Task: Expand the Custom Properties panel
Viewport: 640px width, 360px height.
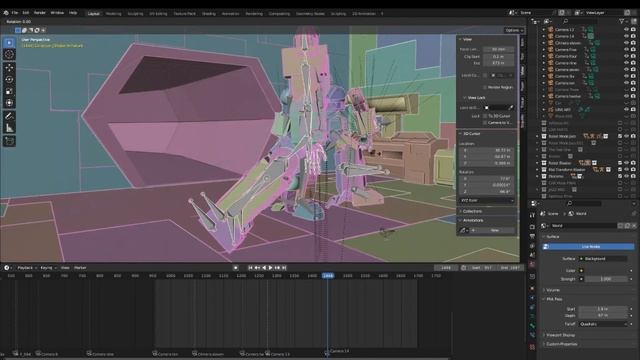Action: point(561,344)
